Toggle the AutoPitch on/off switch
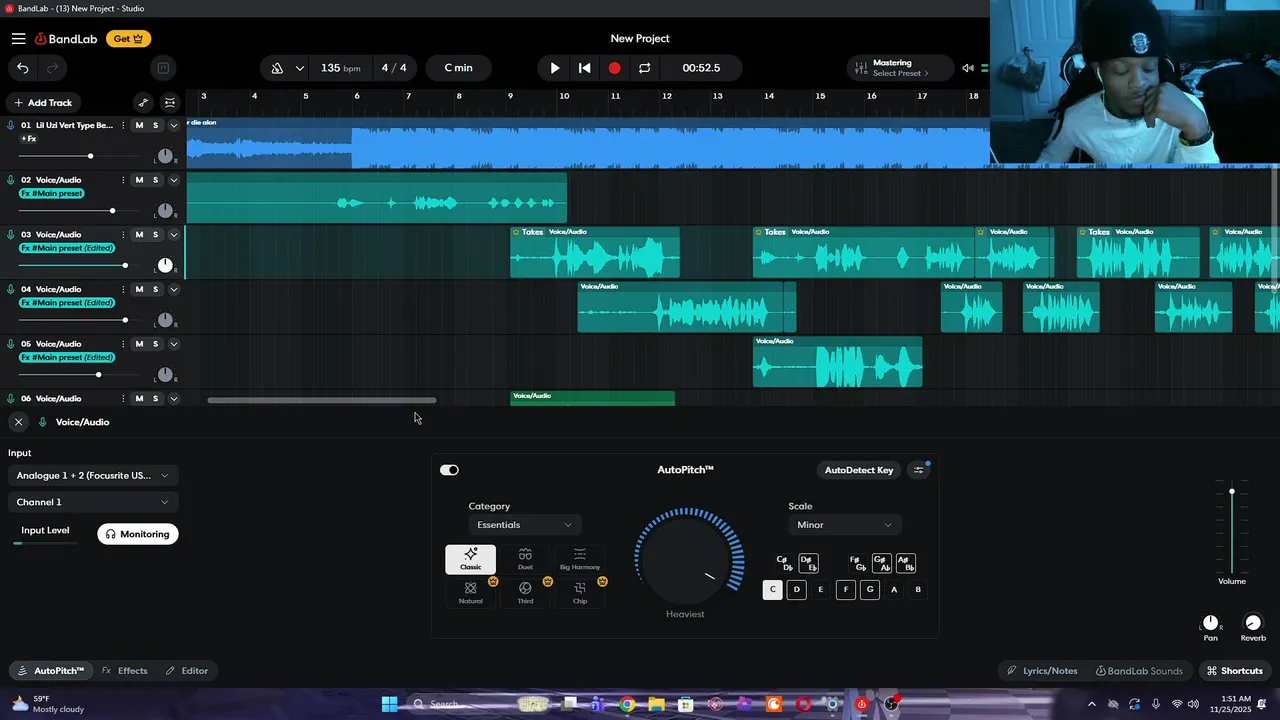Screen dimensions: 1280x720 pyautogui.click(x=449, y=470)
